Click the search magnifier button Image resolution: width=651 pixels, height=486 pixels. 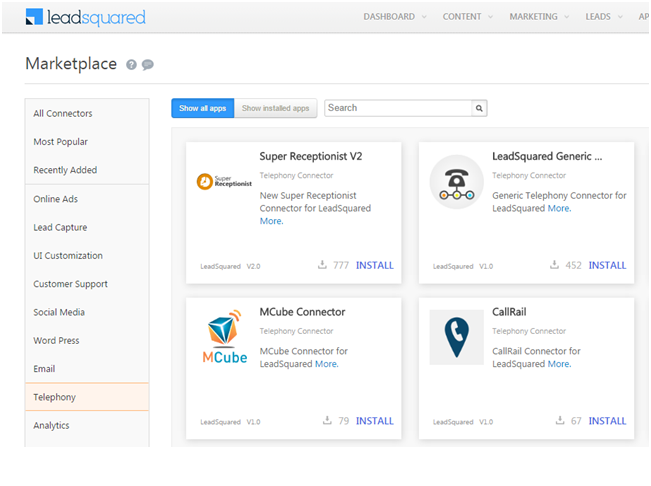coord(479,108)
